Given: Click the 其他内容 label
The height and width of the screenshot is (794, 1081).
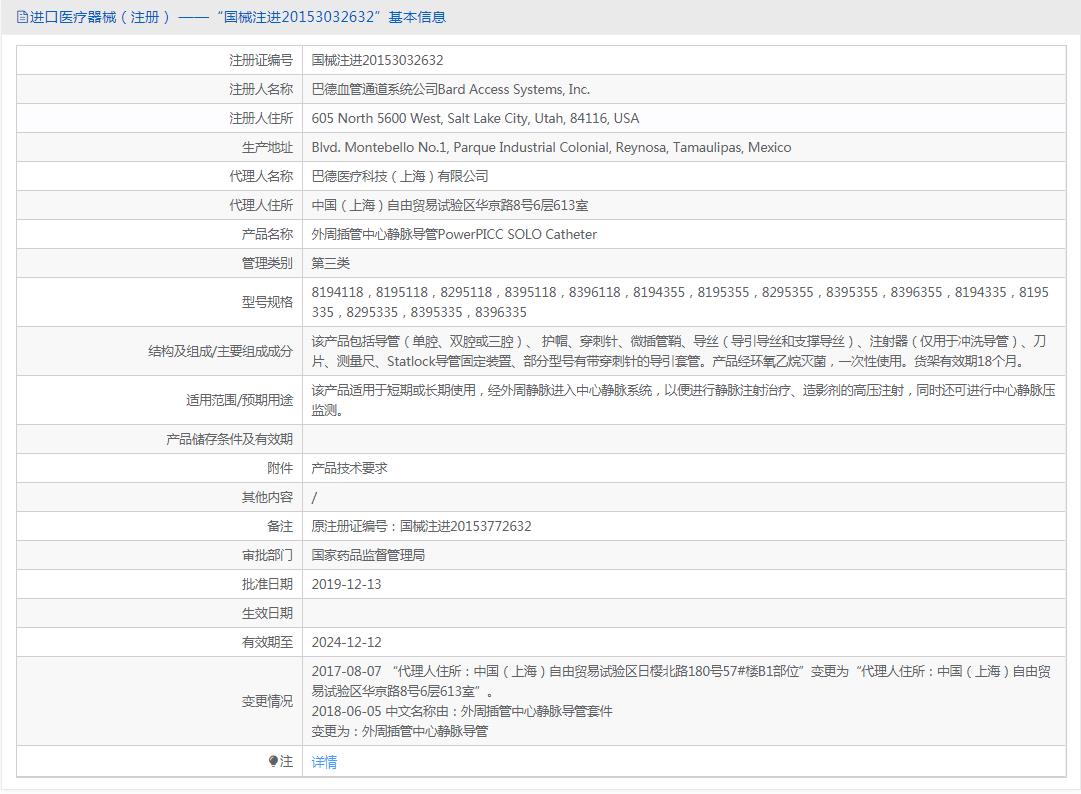Looking at the screenshot, I should 267,497.
